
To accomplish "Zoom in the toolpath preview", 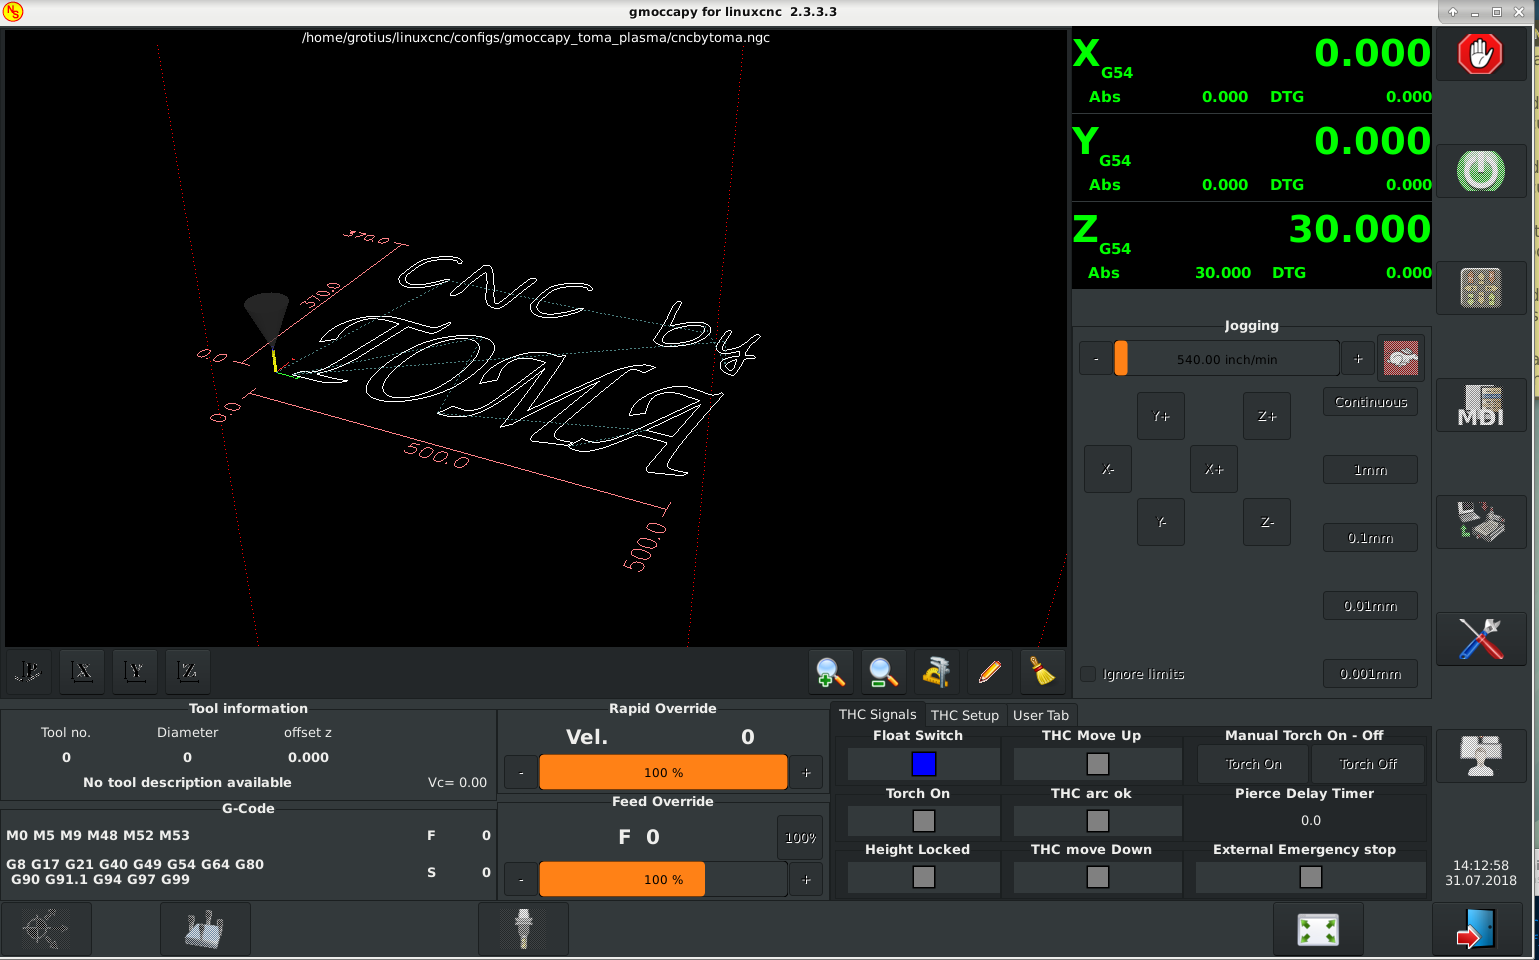I will click(x=831, y=672).
